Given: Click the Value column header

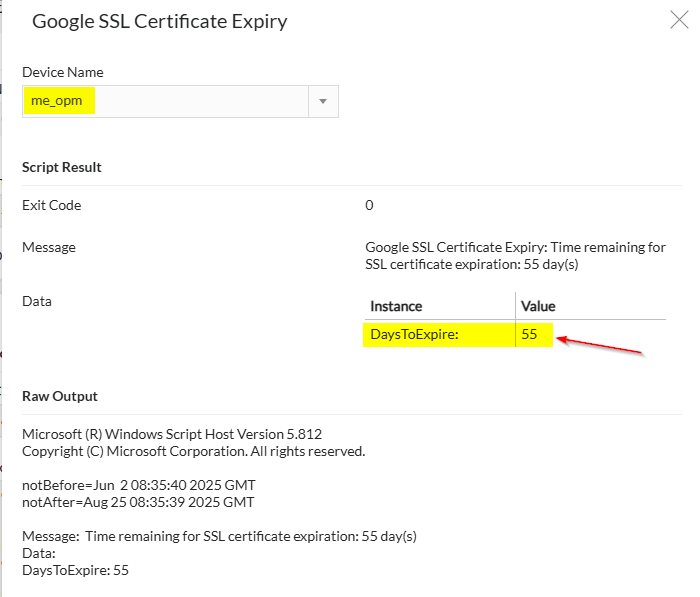Looking at the screenshot, I should (x=538, y=306).
